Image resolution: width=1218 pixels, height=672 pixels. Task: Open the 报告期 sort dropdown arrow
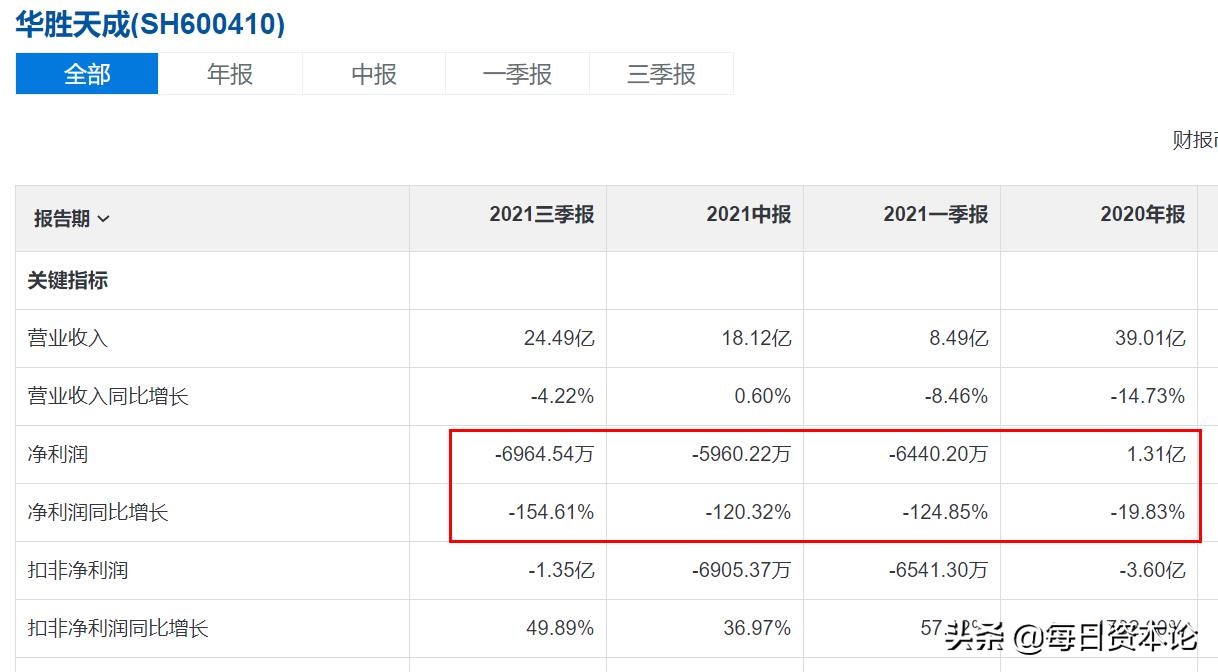[105, 219]
